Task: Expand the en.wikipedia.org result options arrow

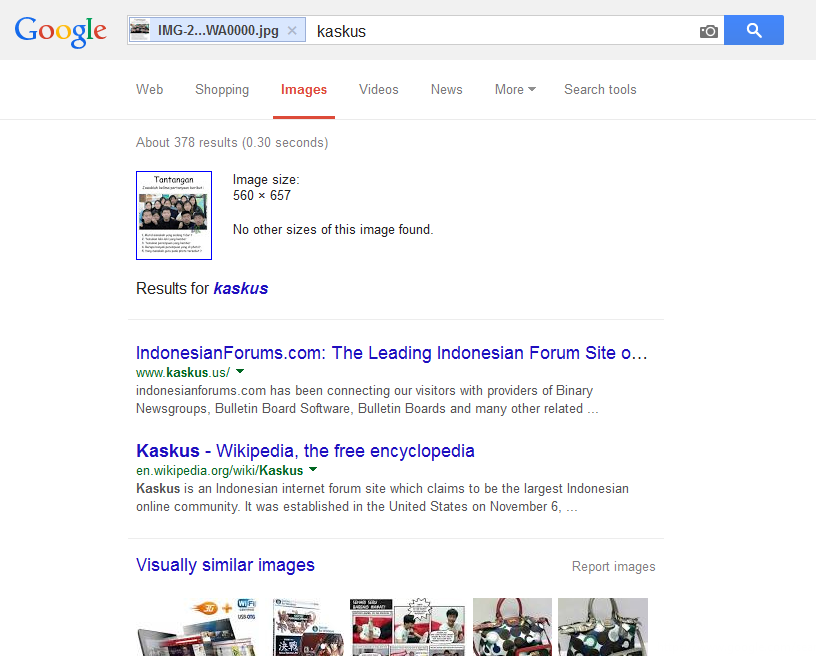Action: [x=313, y=469]
